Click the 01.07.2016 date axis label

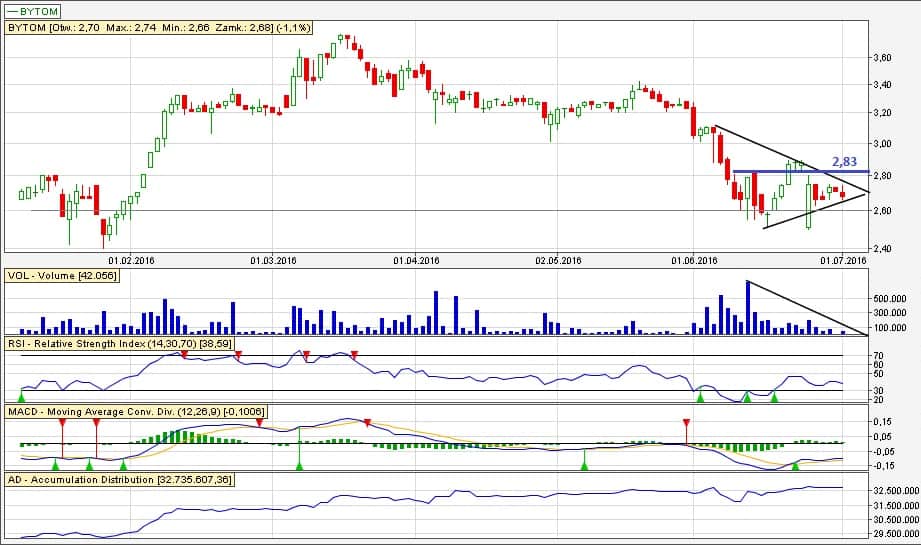[x=842, y=260]
